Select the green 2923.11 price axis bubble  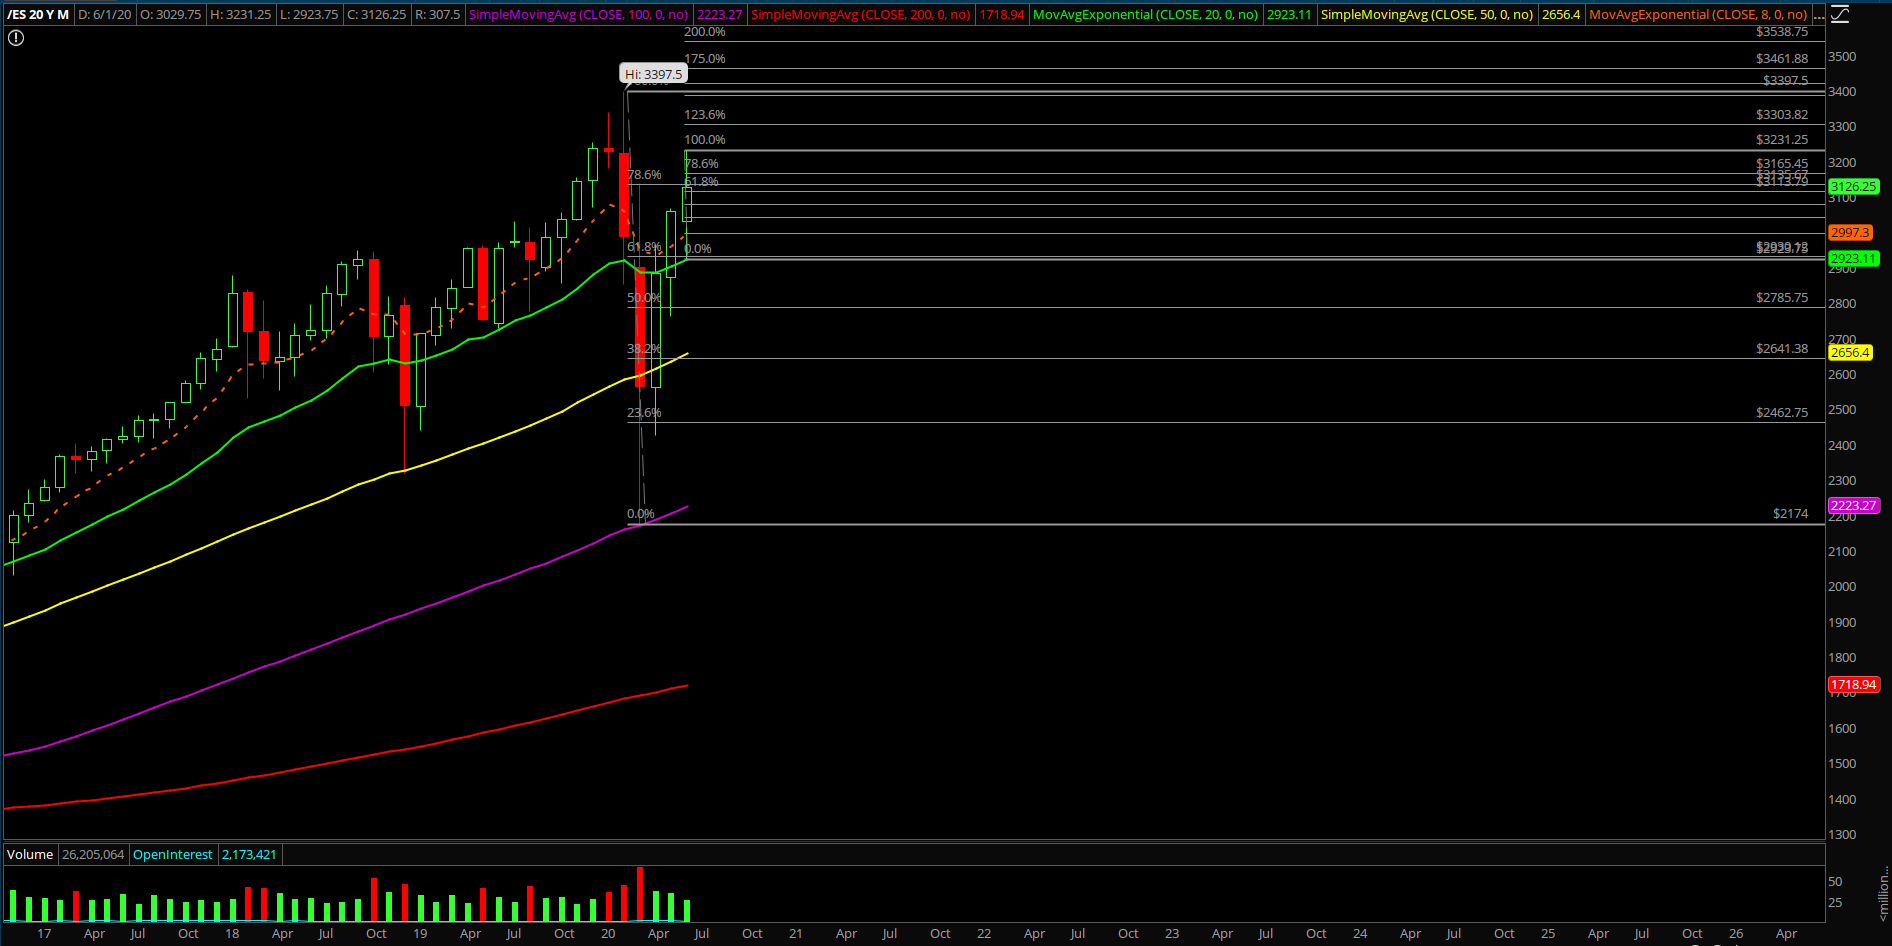pyautogui.click(x=1853, y=259)
